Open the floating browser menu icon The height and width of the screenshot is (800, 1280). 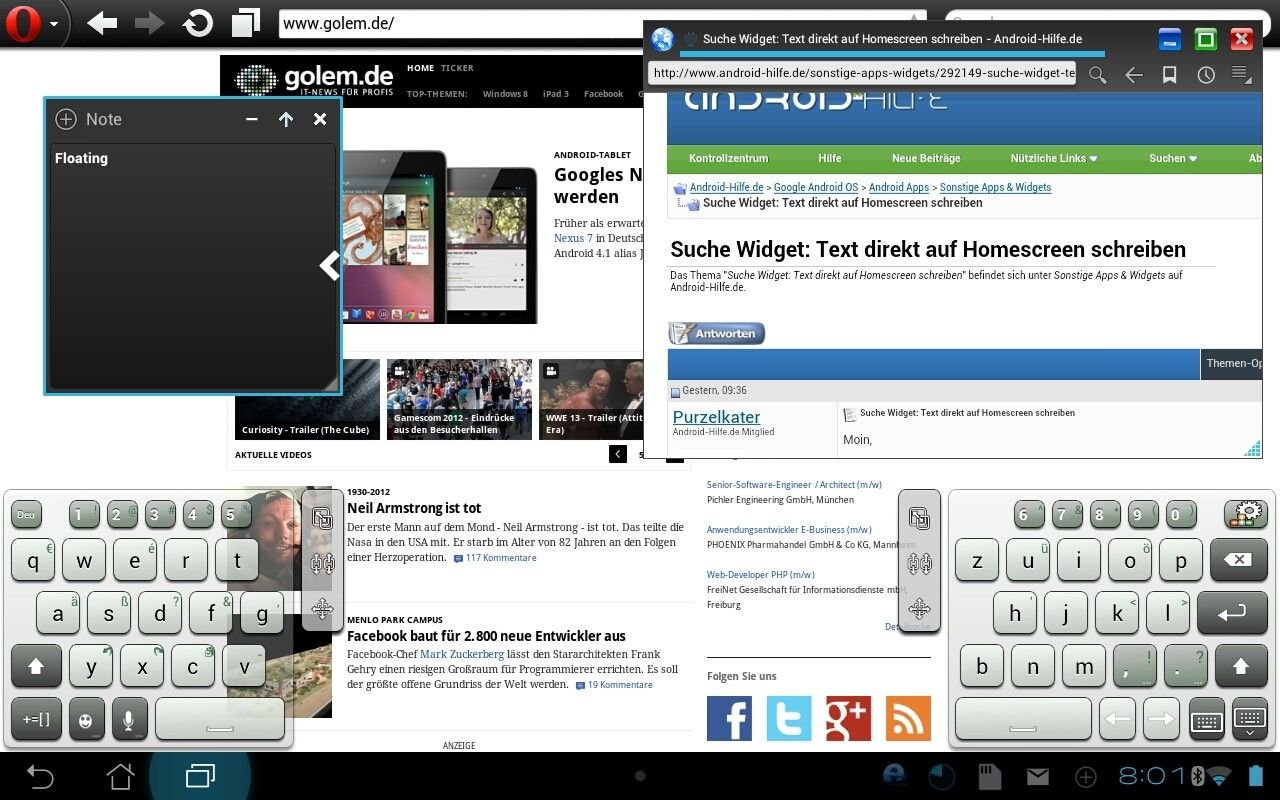point(1241,74)
